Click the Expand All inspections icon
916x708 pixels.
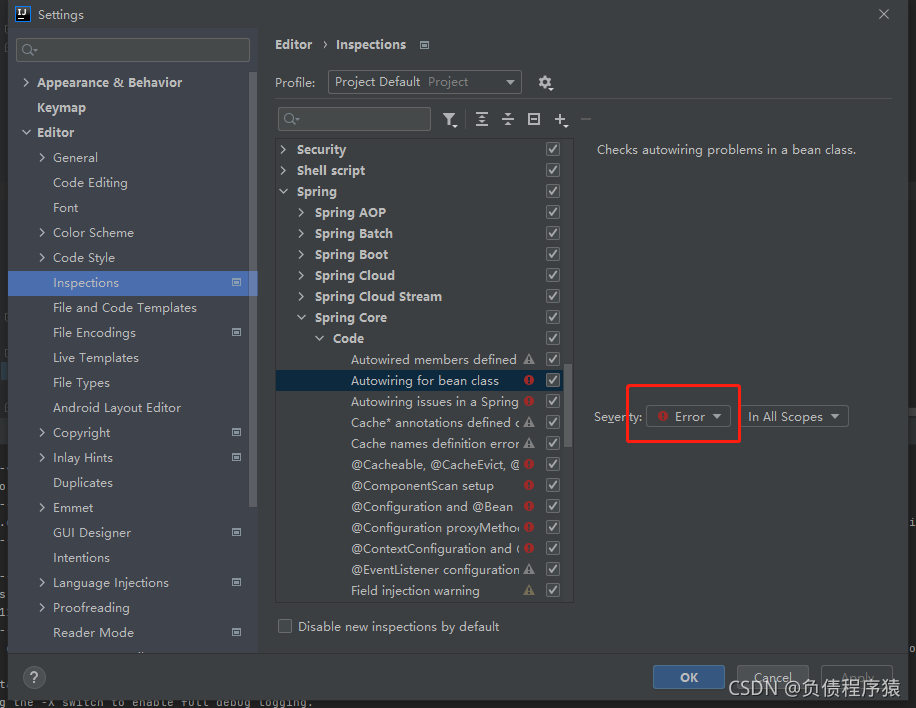(482, 119)
